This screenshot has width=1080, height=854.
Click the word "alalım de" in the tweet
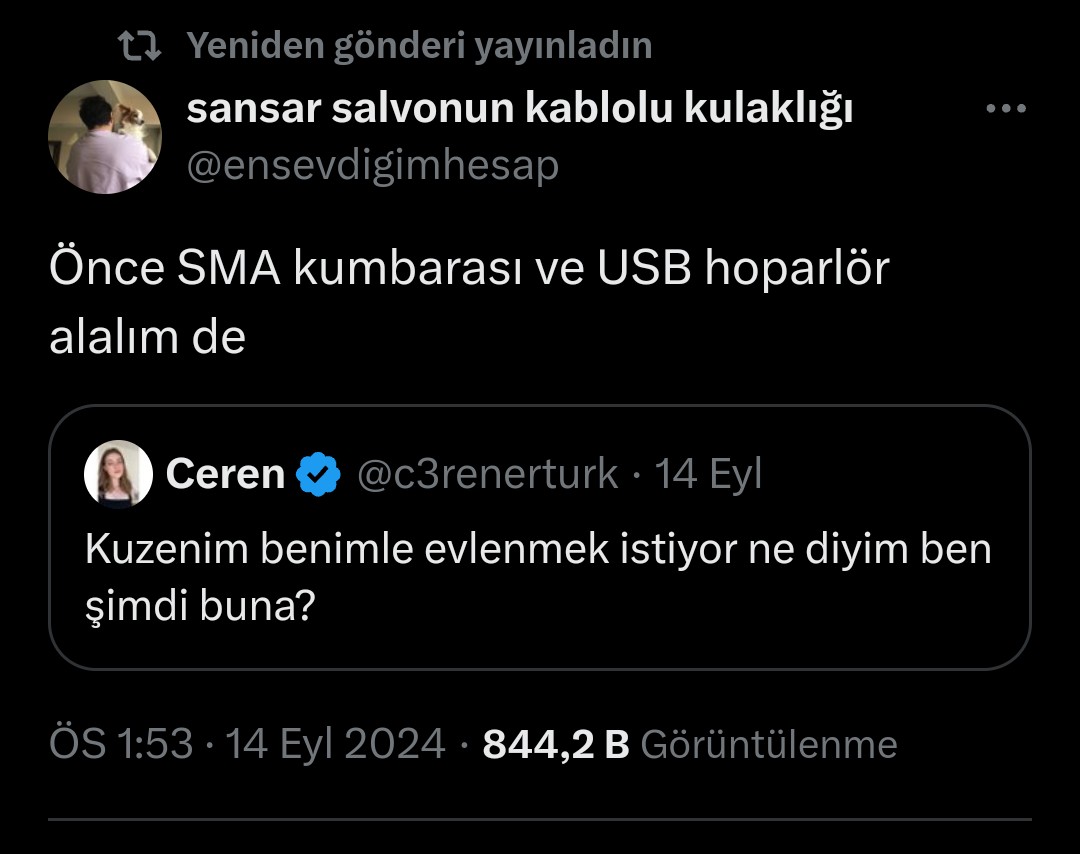[147, 338]
